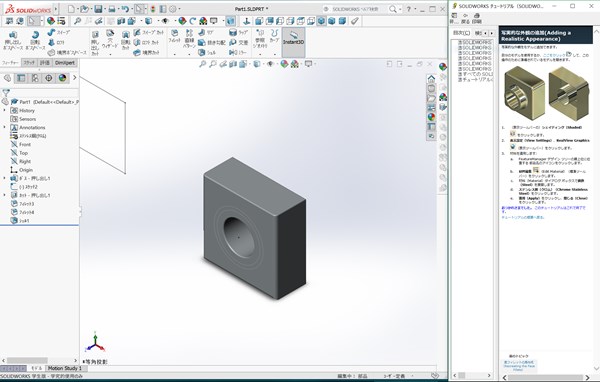Select the Shell (シェル) tool

click(x=207, y=52)
